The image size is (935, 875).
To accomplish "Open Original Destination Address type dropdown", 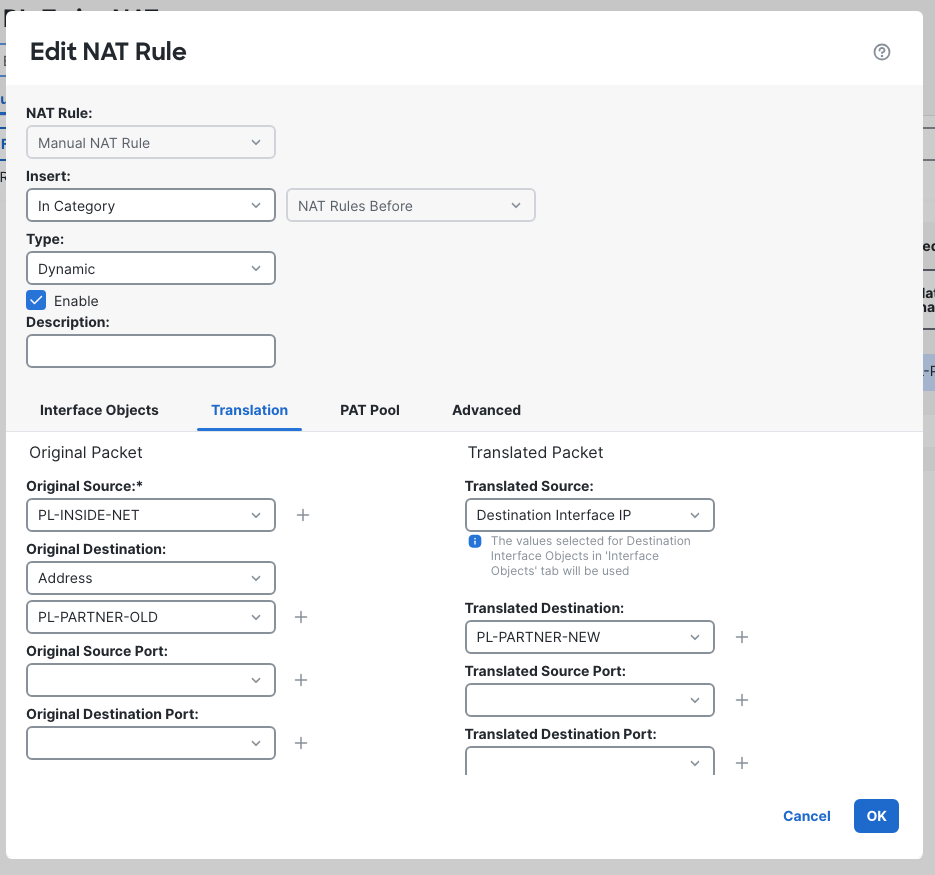I will (151, 578).
